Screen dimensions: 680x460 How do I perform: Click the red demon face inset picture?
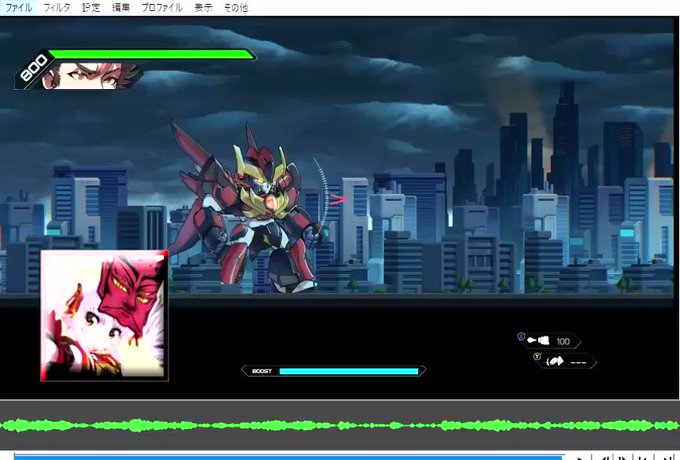click(104, 316)
